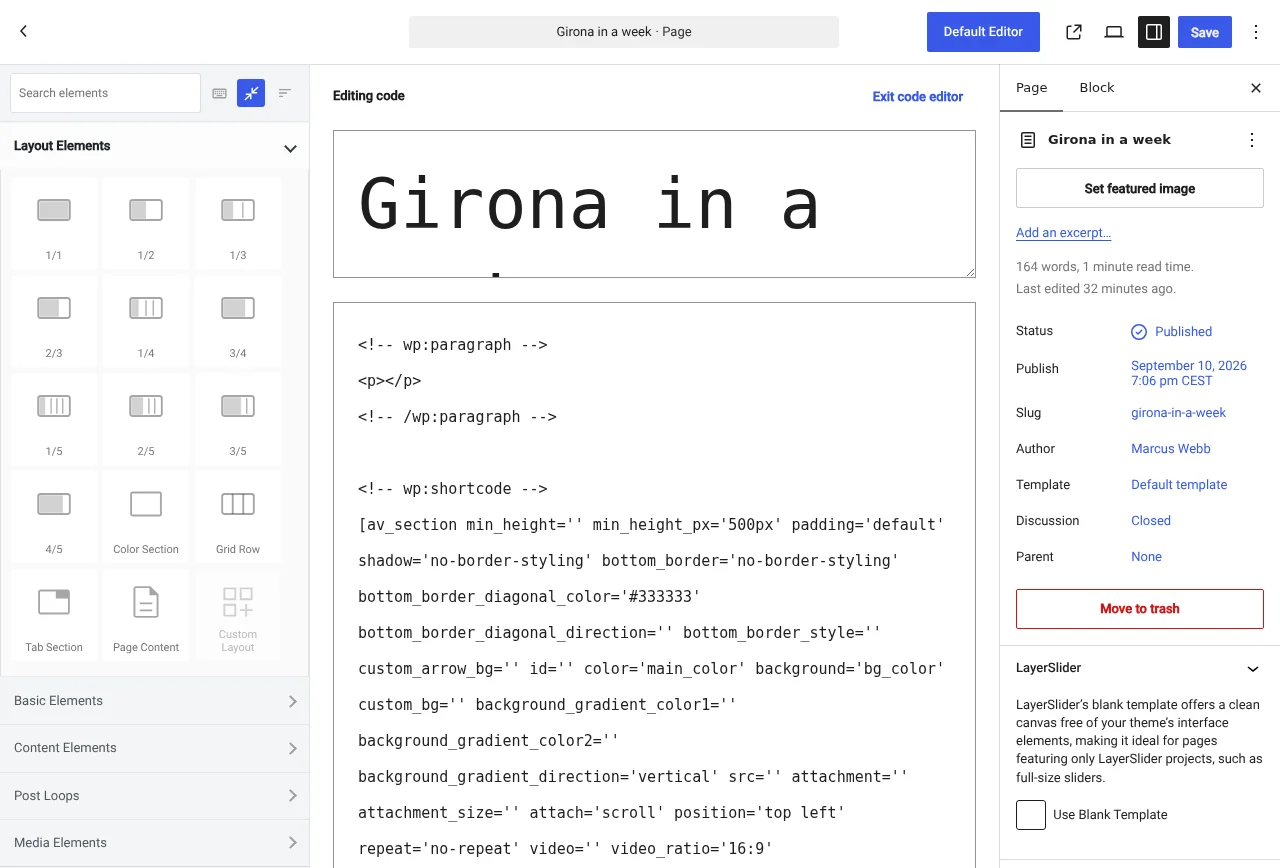This screenshot has width=1280, height=868.
Task: Switch to the Block tab
Action: 1097,88
